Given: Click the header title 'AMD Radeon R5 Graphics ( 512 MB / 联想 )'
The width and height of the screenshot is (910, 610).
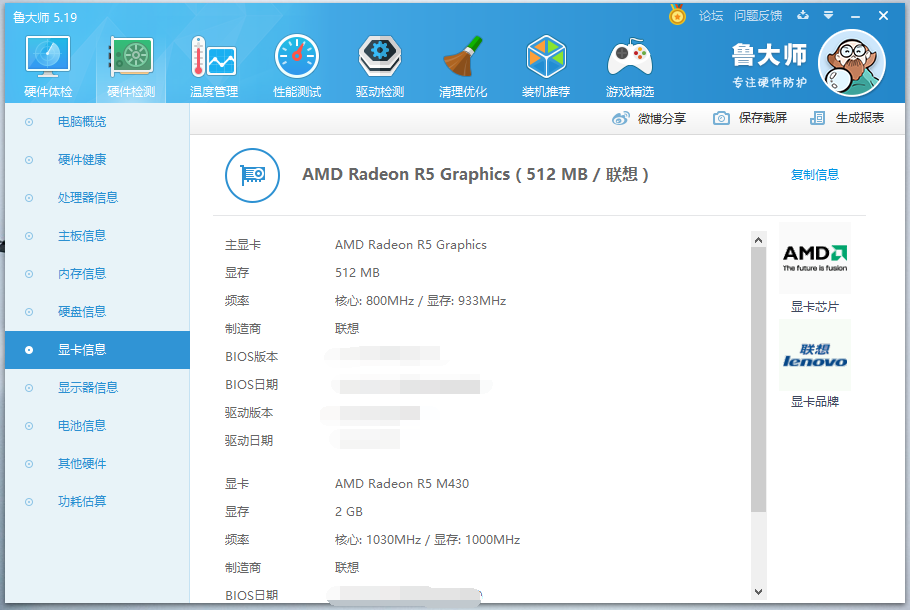Looking at the screenshot, I should 475,175.
